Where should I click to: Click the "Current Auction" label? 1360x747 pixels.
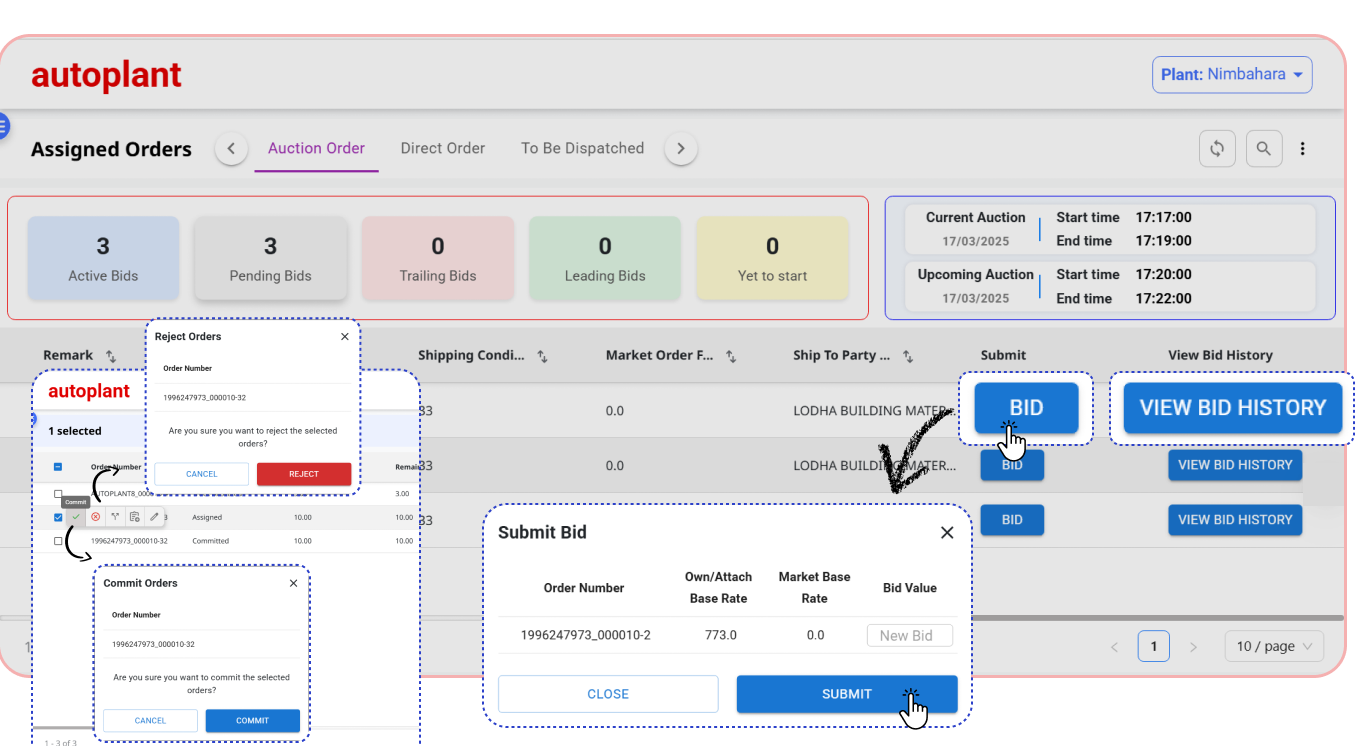[975, 218]
